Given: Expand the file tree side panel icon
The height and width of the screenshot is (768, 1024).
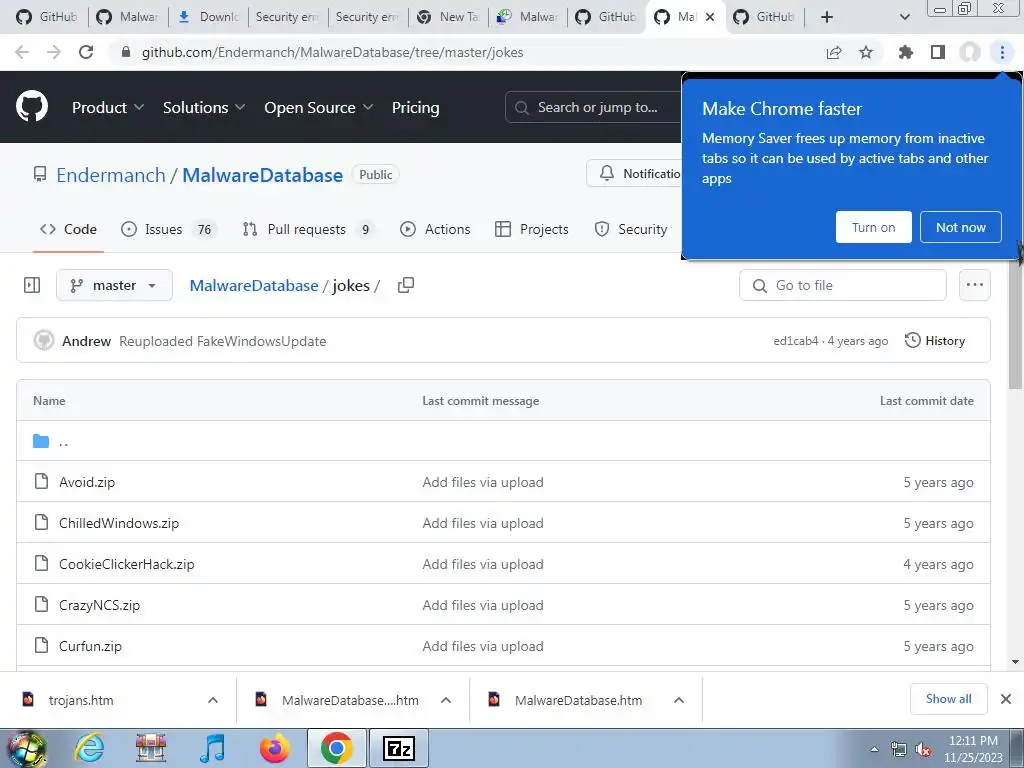Looking at the screenshot, I should 32,285.
